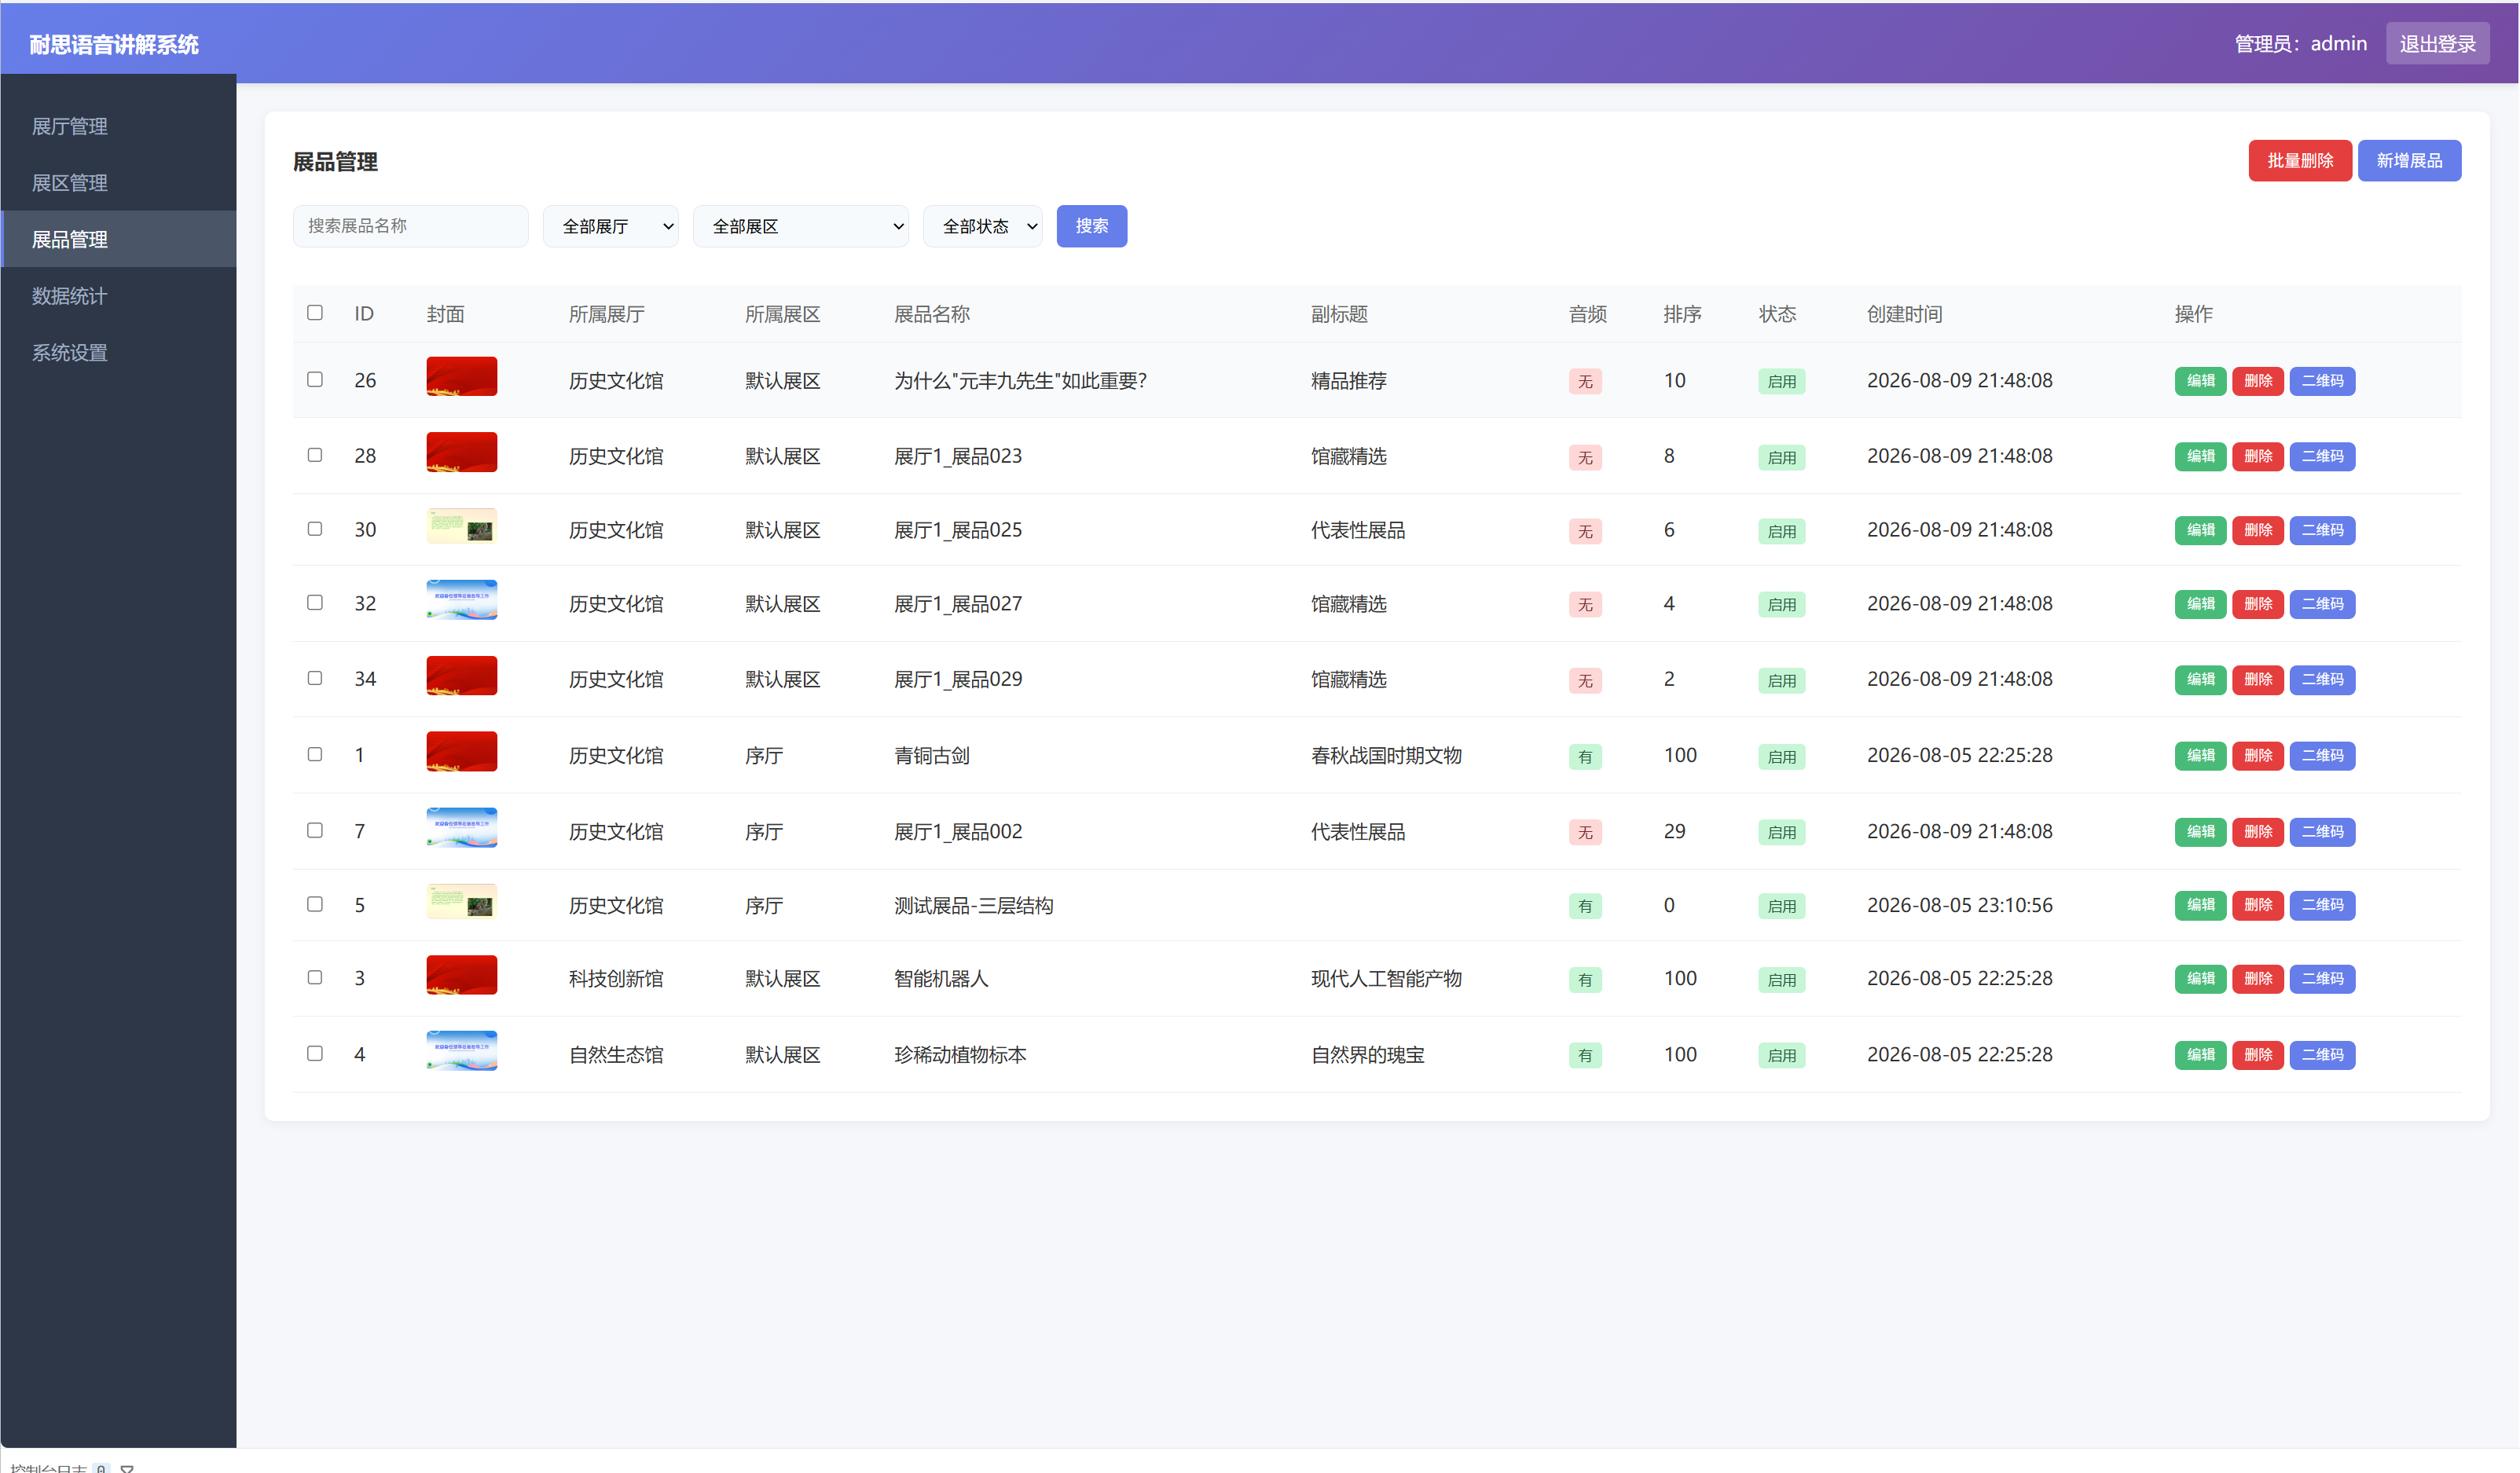This screenshot has height=1473, width=2520.
Task: Click 编辑 for 展厅1_展品002
Action: 2200,832
